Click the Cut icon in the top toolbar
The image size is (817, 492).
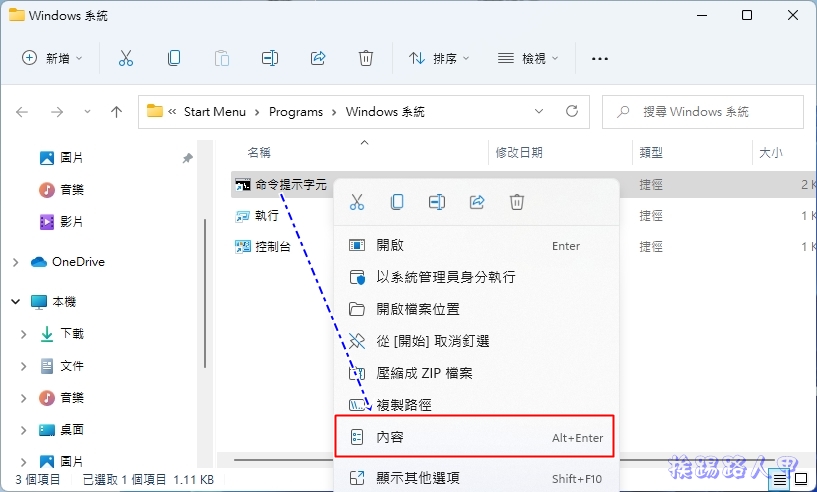[126, 58]
